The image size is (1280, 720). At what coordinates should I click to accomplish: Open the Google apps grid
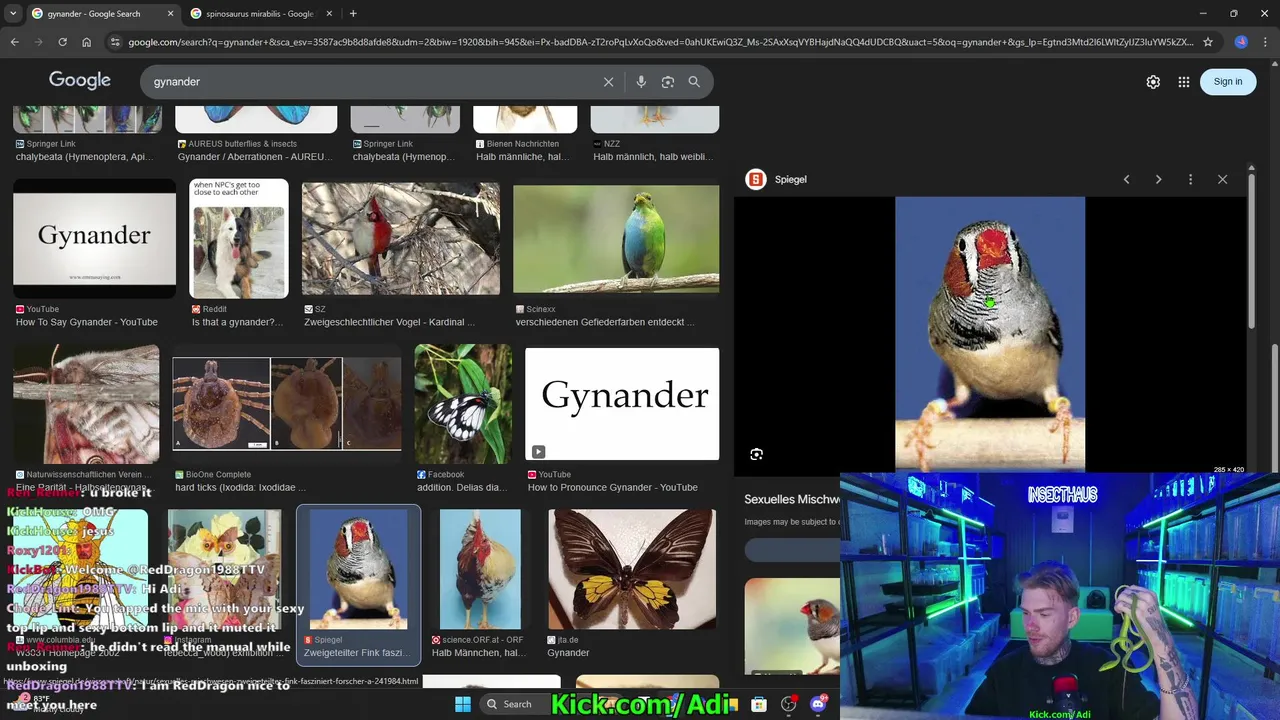(1184, 82)
